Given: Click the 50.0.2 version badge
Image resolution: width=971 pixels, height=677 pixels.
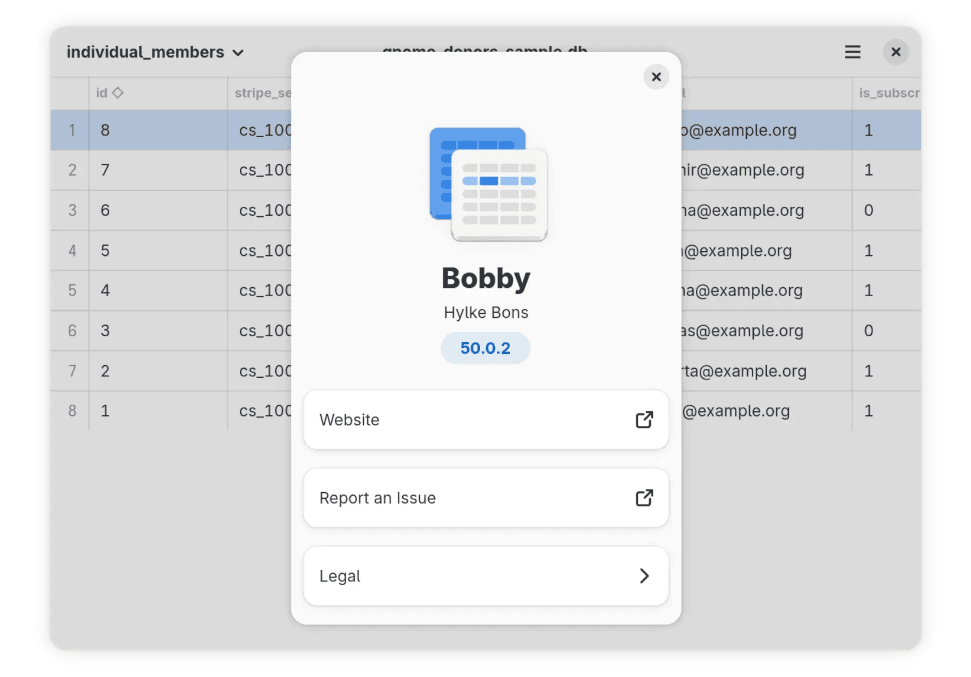Looking at the screenshot, I should click(486, 348).
